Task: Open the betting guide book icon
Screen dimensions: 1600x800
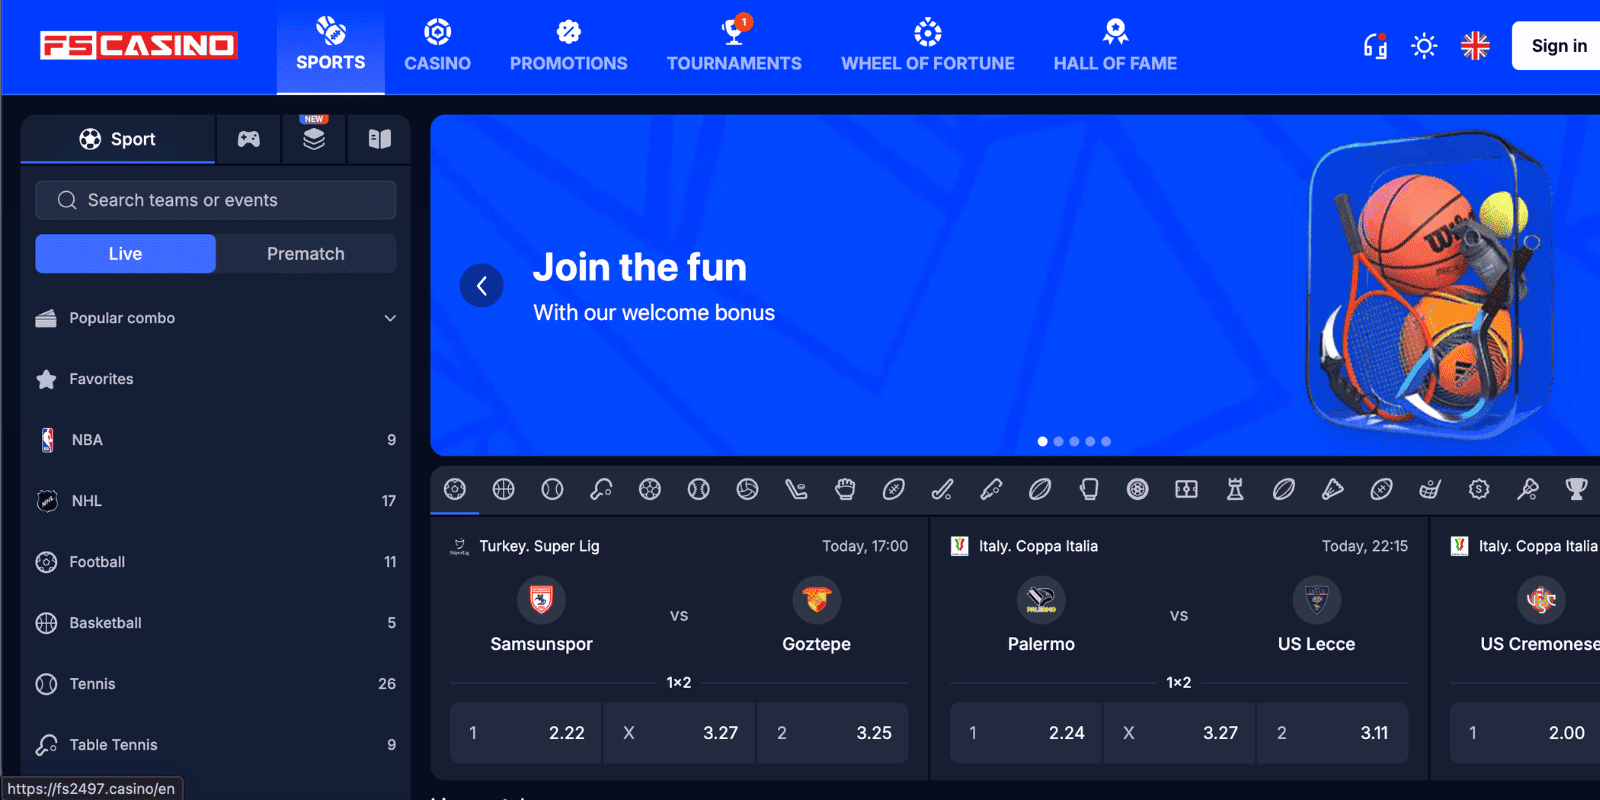Action: pyautogui.click(x=379, y=139)
